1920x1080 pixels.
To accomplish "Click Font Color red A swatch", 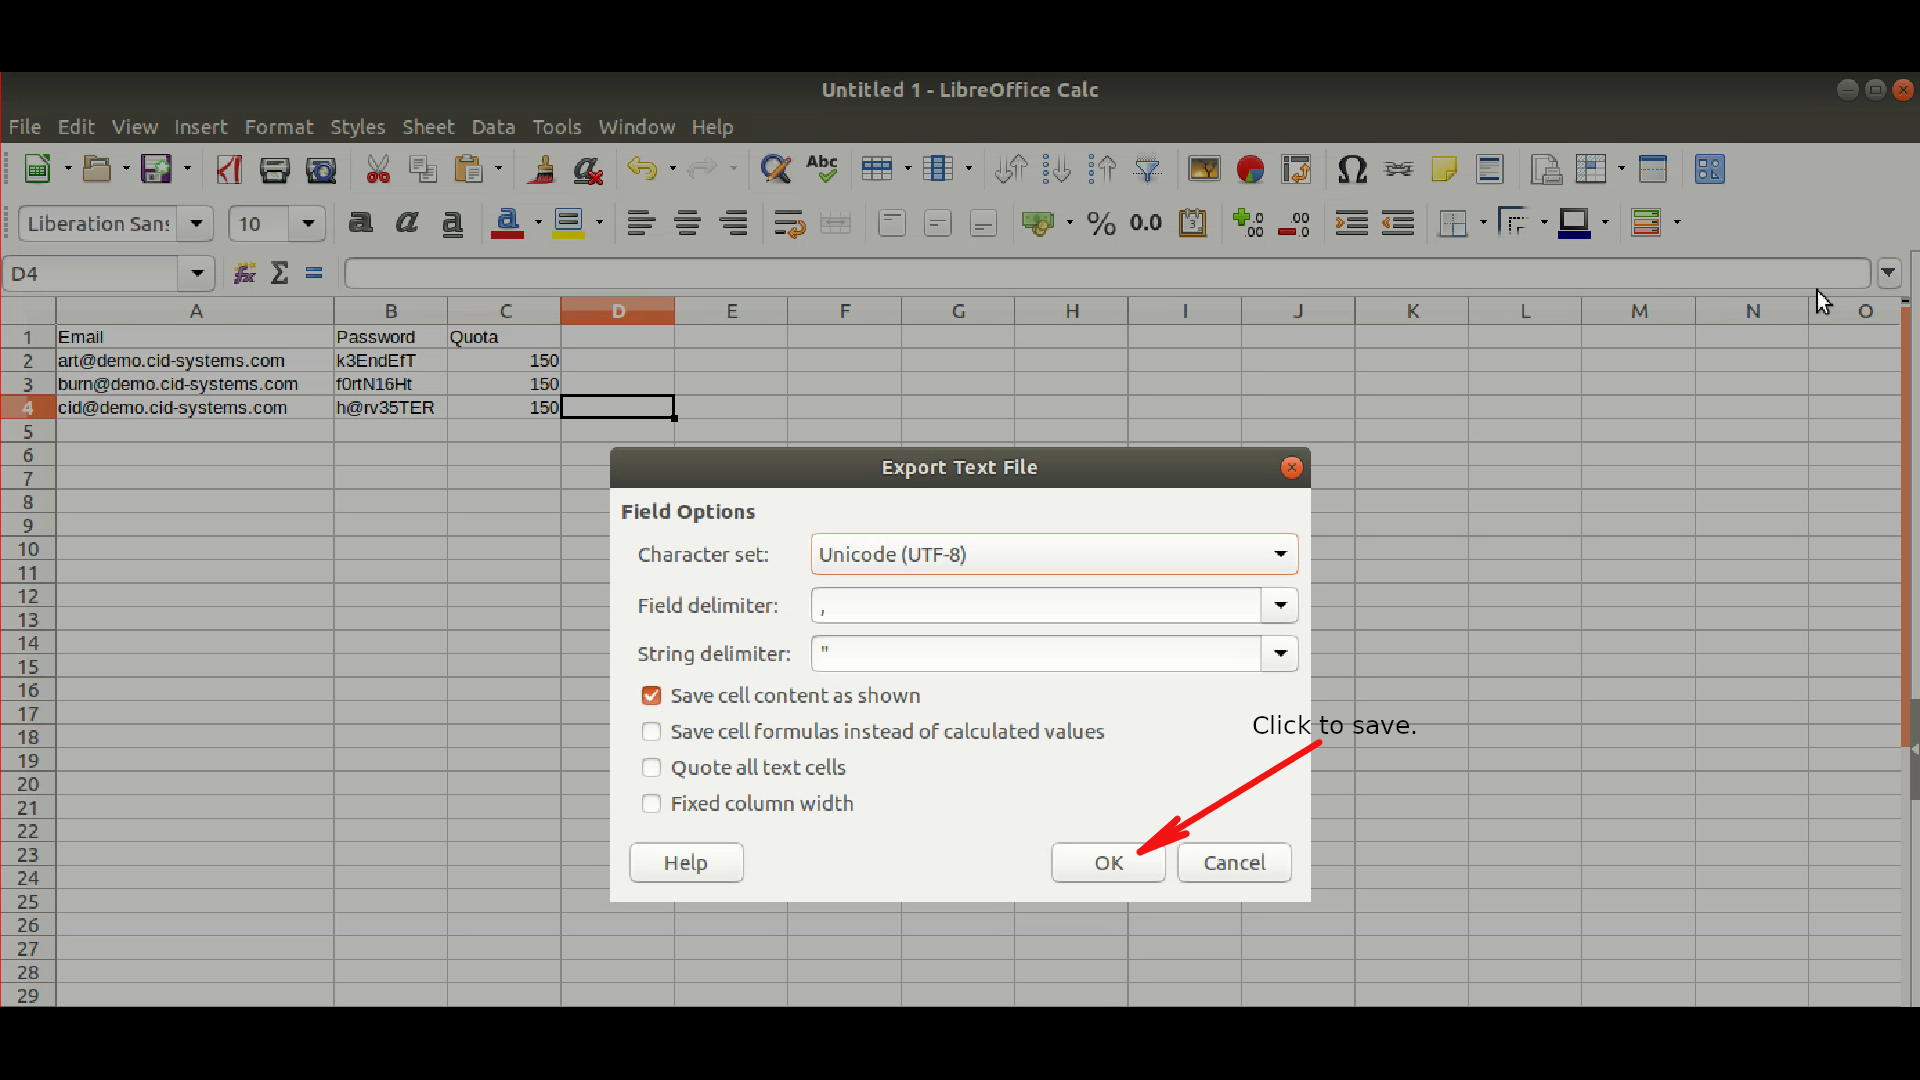I will pos(507,223).
